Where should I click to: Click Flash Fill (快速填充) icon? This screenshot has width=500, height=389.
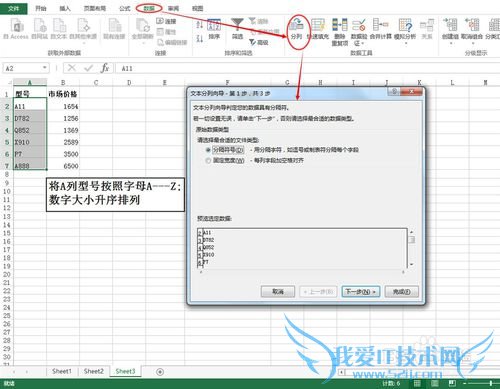tap(318, 29)
